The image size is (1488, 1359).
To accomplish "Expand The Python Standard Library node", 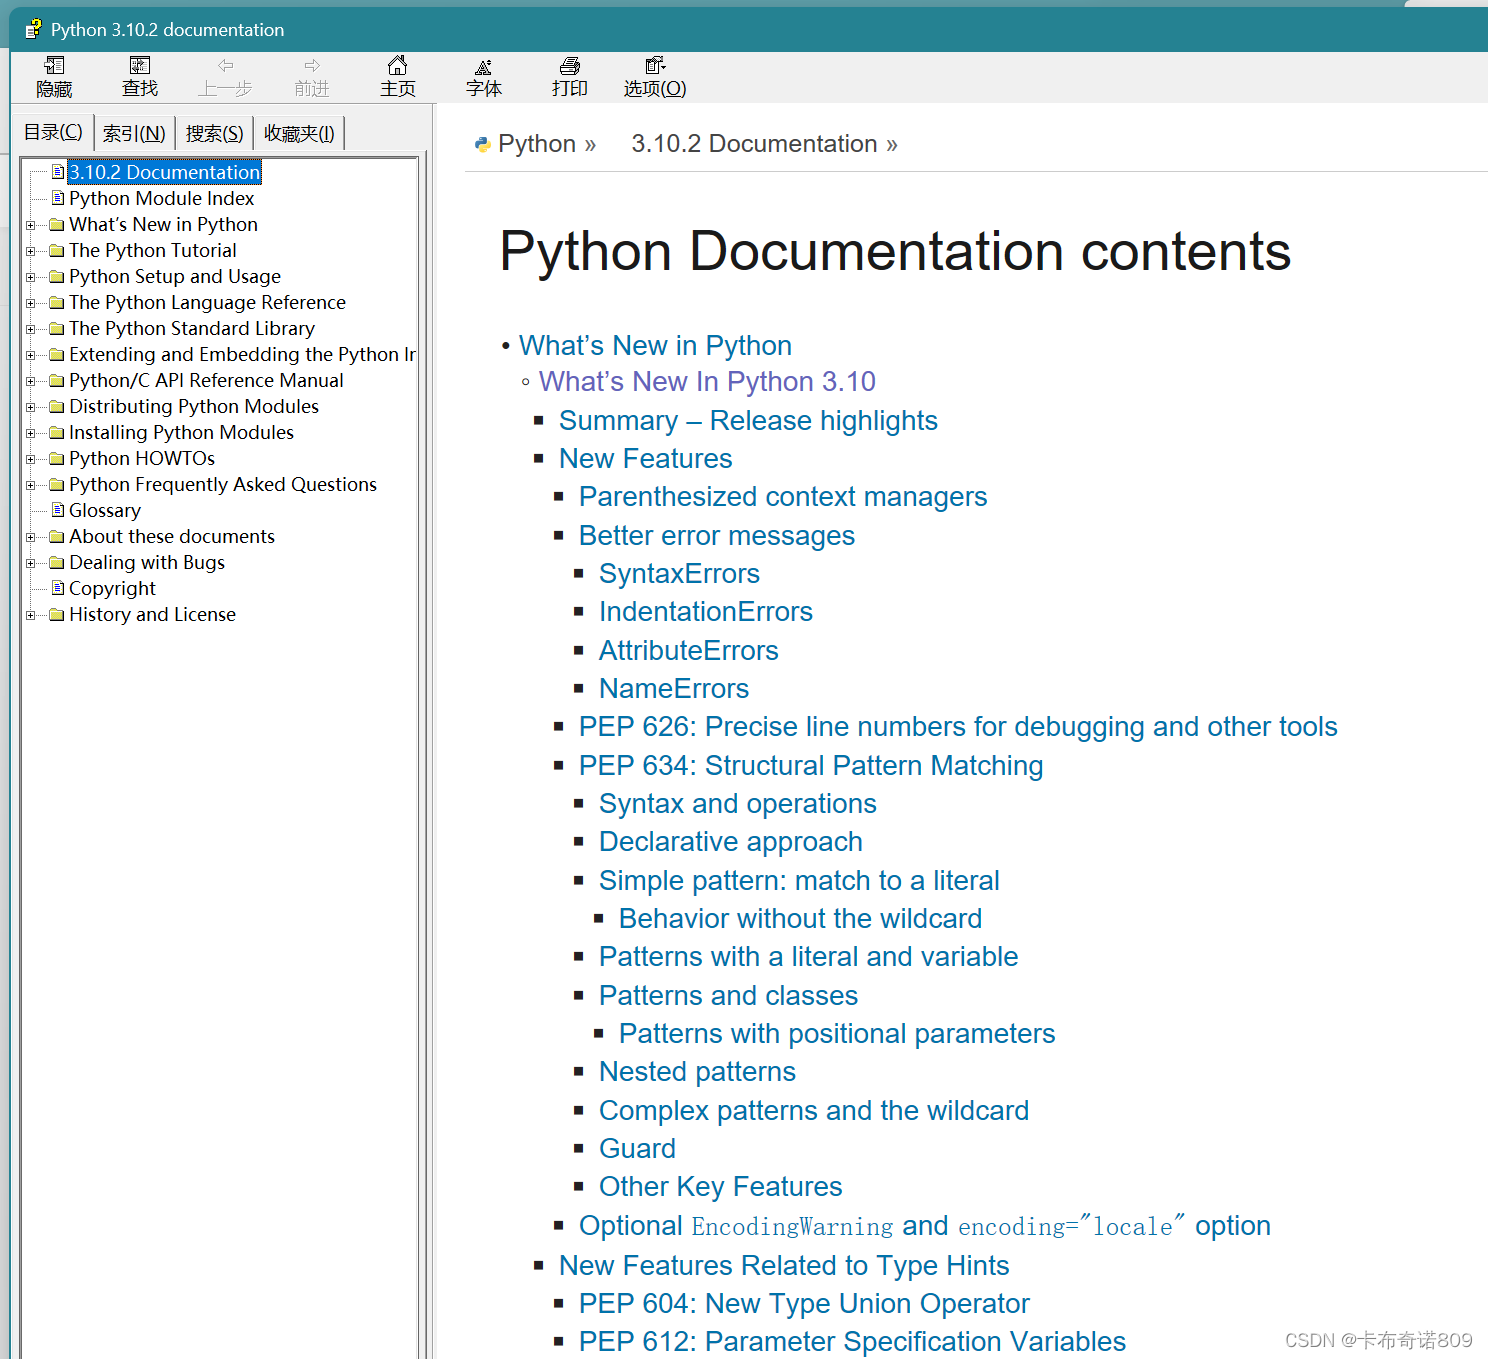I will point(30,328).
